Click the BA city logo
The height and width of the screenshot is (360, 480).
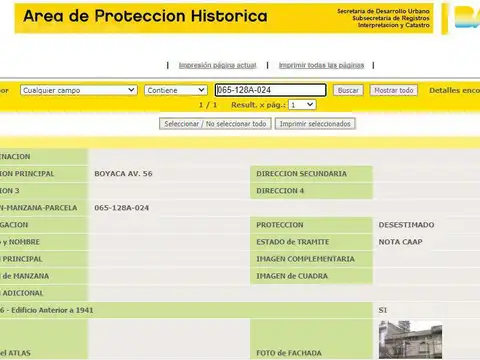[467, 17]
